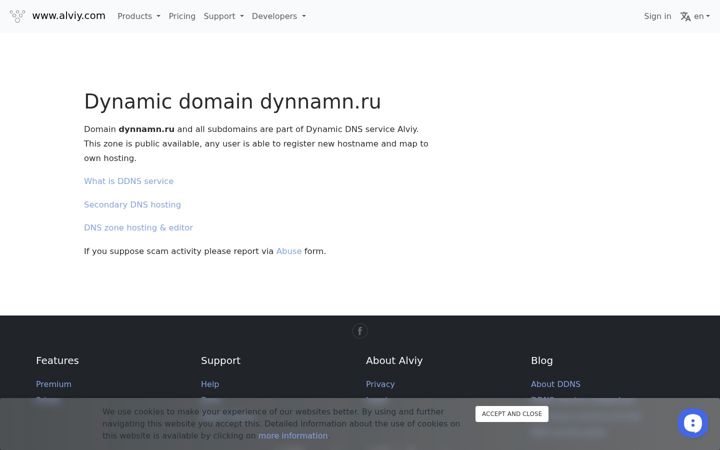Click the About Alviy footer heading
Viewport: 720px width, 450px height.
pyautogui.click(x=394, y=360)
